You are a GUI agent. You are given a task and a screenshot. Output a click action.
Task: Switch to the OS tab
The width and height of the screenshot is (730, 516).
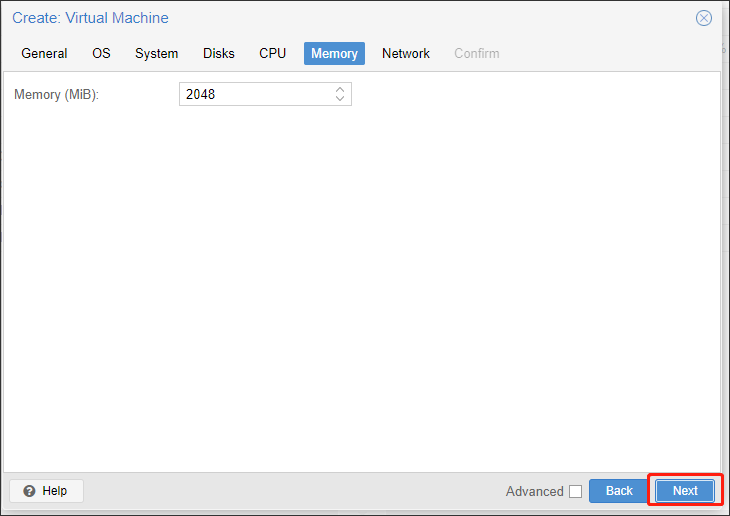click(101, 54)
